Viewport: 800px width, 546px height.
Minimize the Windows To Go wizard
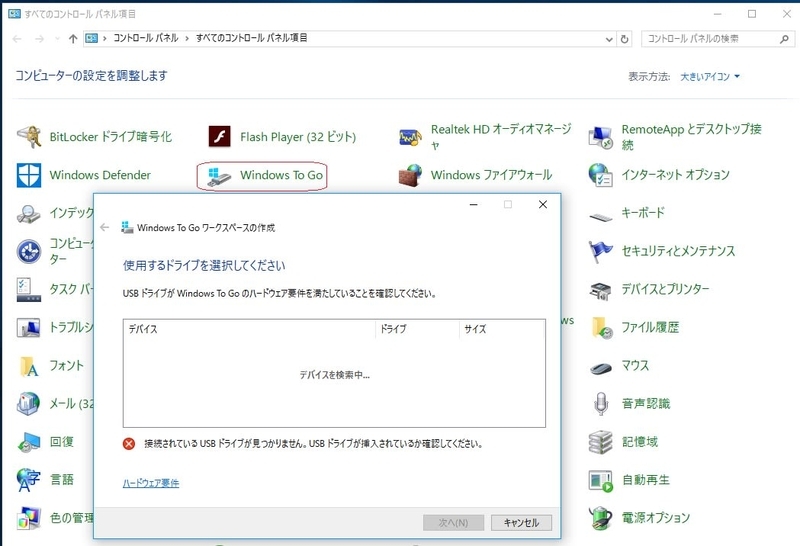[473, 205]
